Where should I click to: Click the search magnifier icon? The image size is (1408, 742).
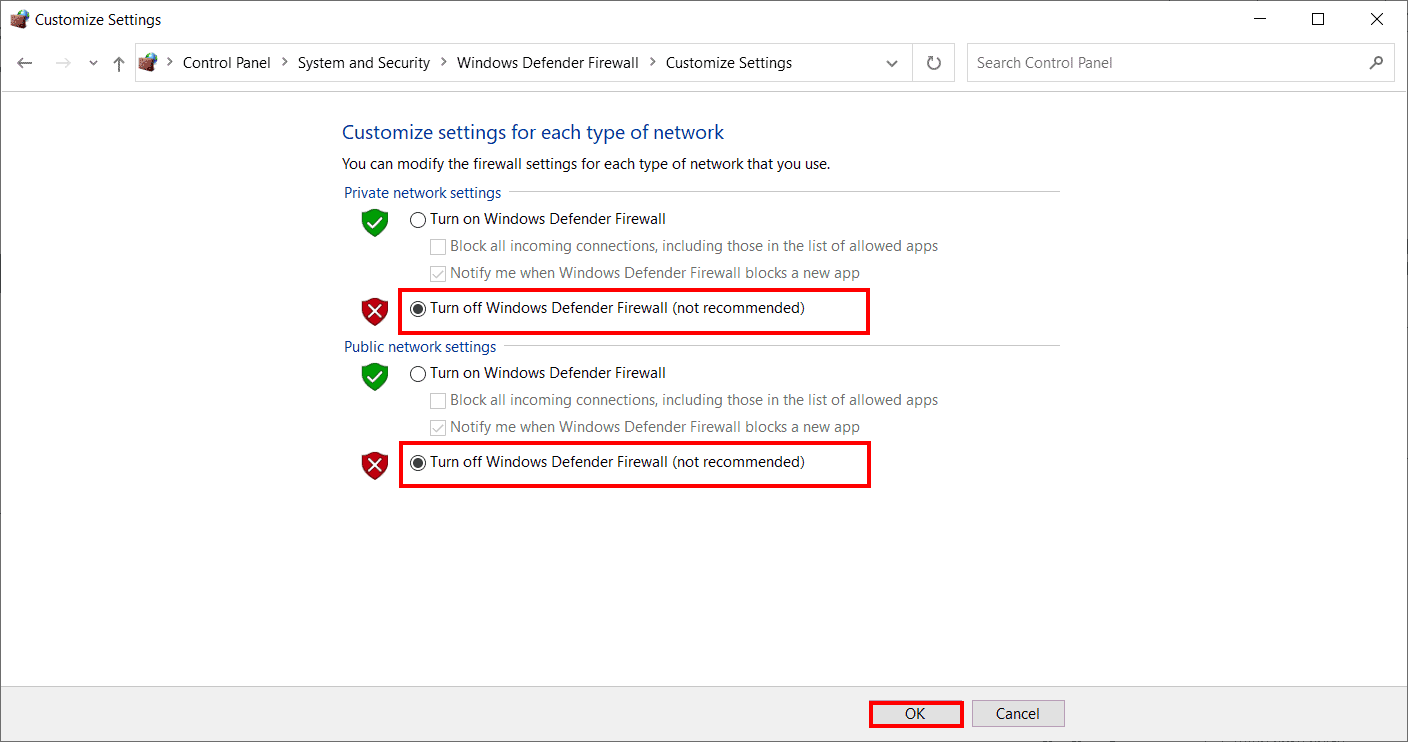1377,62
